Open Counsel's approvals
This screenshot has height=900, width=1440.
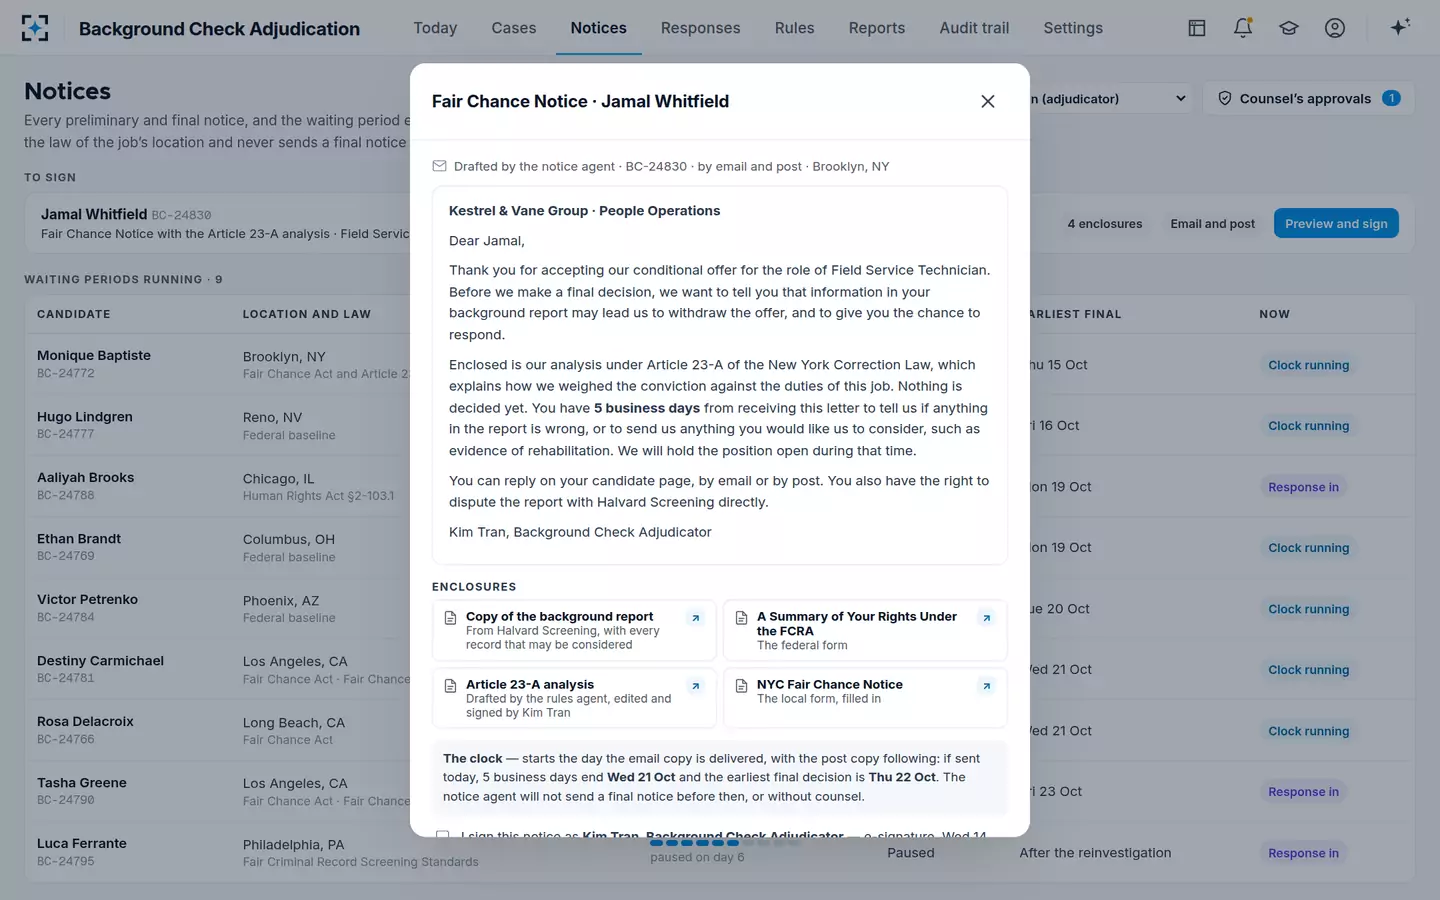coord(1309,98)
